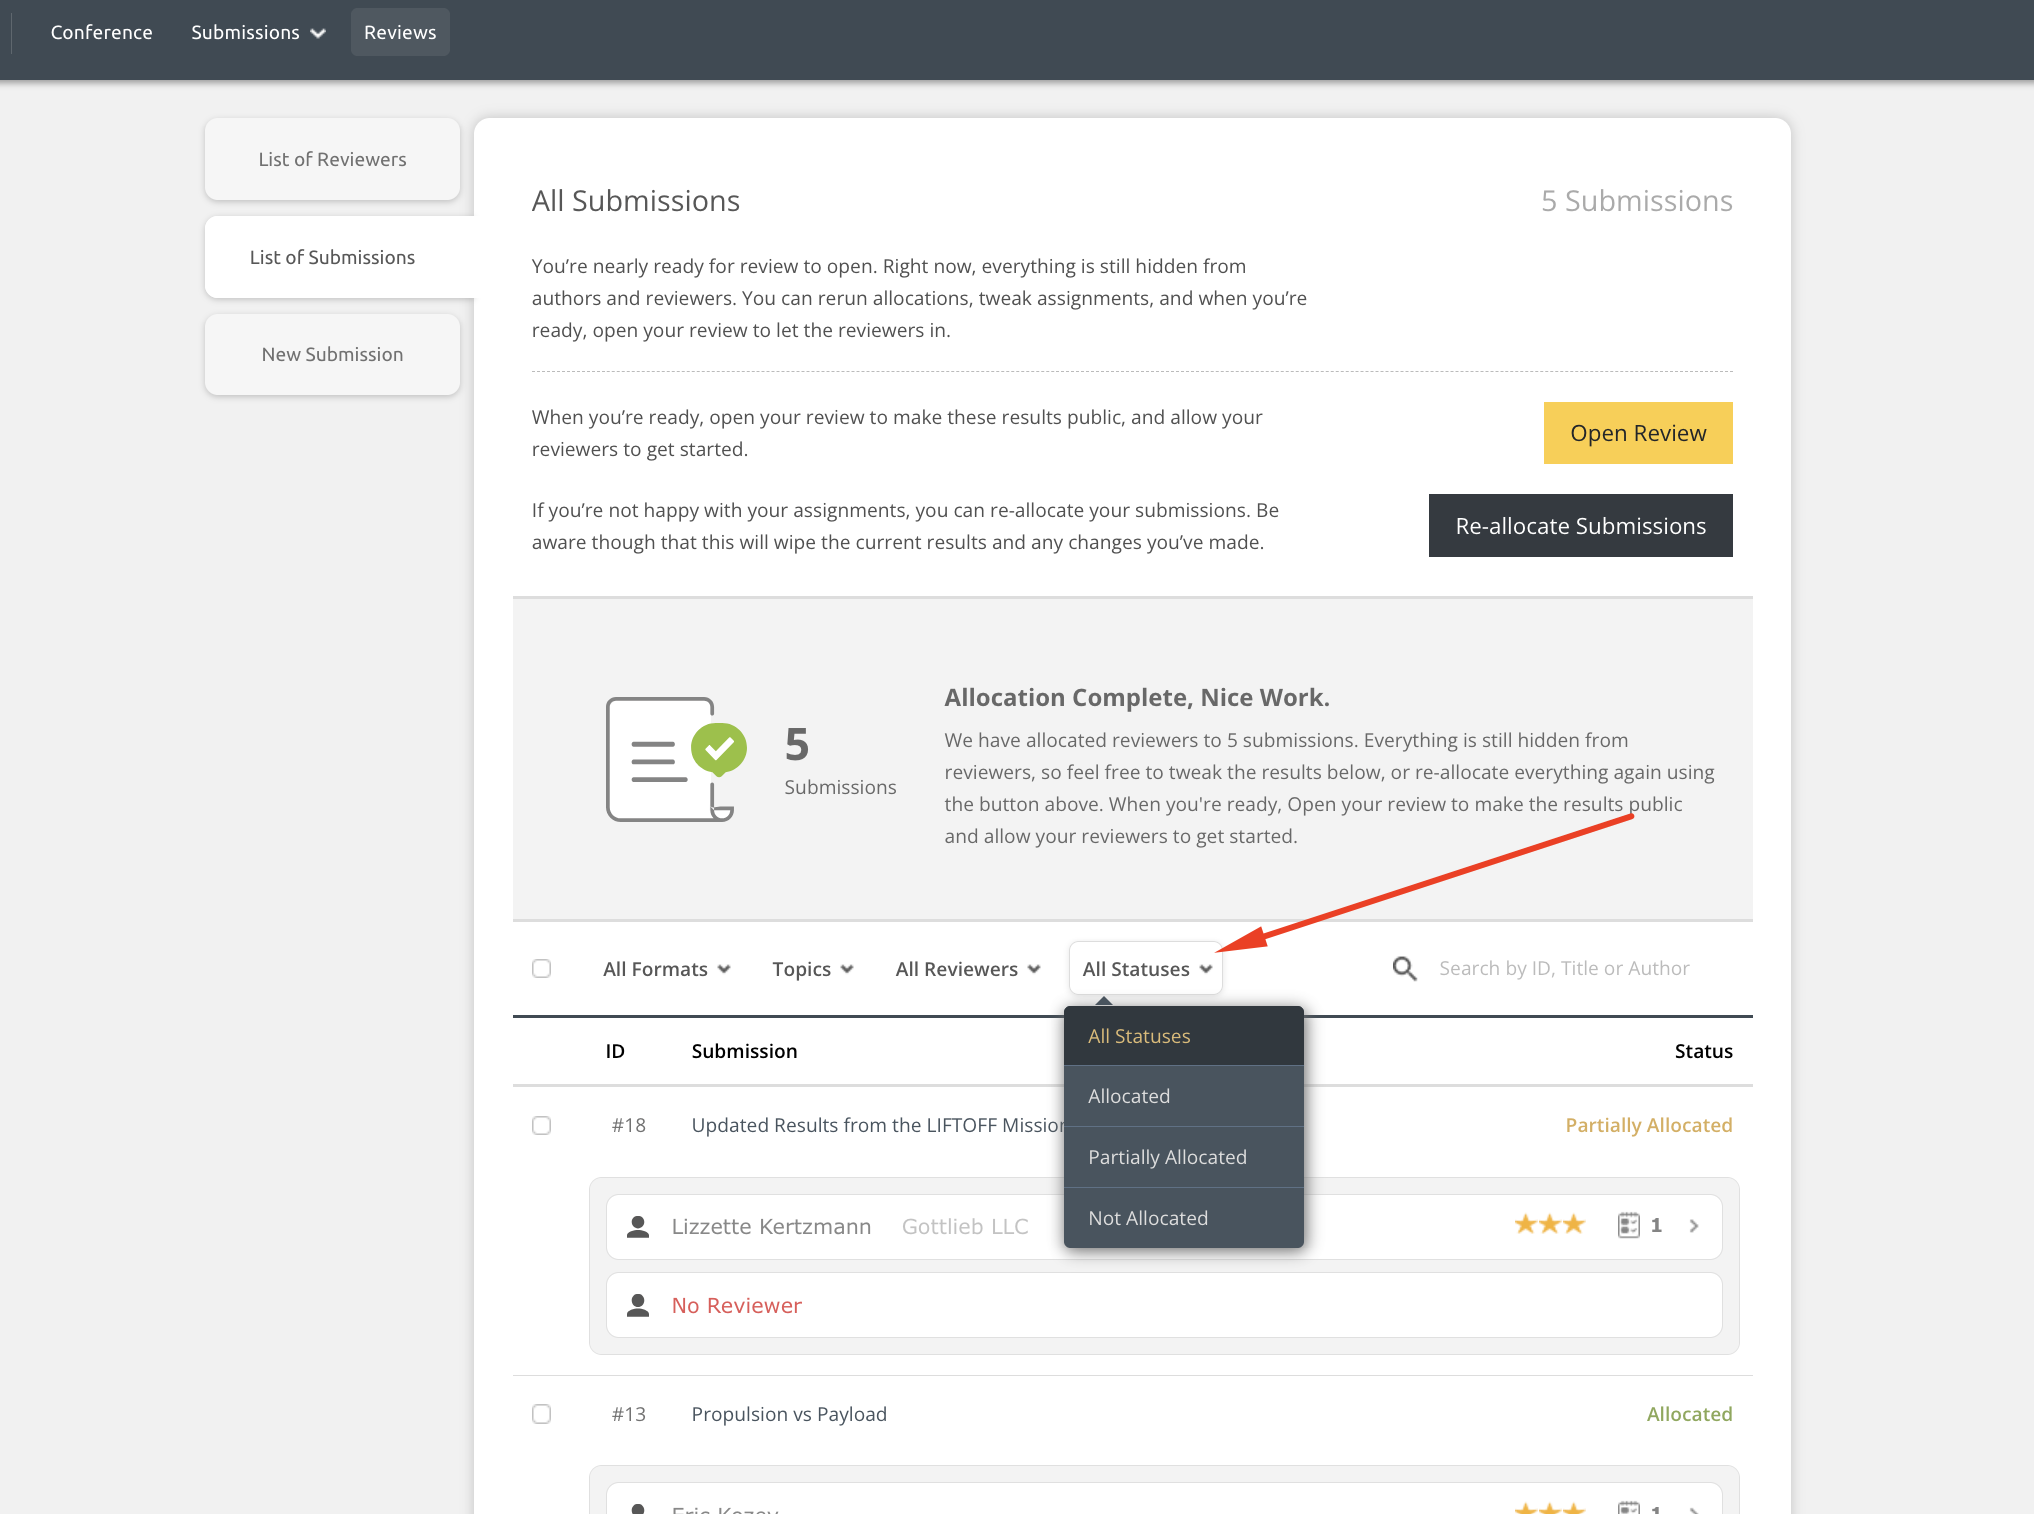
Task: Click the three-star rating on Lizzette's row
Action: pos(1548,1225)
